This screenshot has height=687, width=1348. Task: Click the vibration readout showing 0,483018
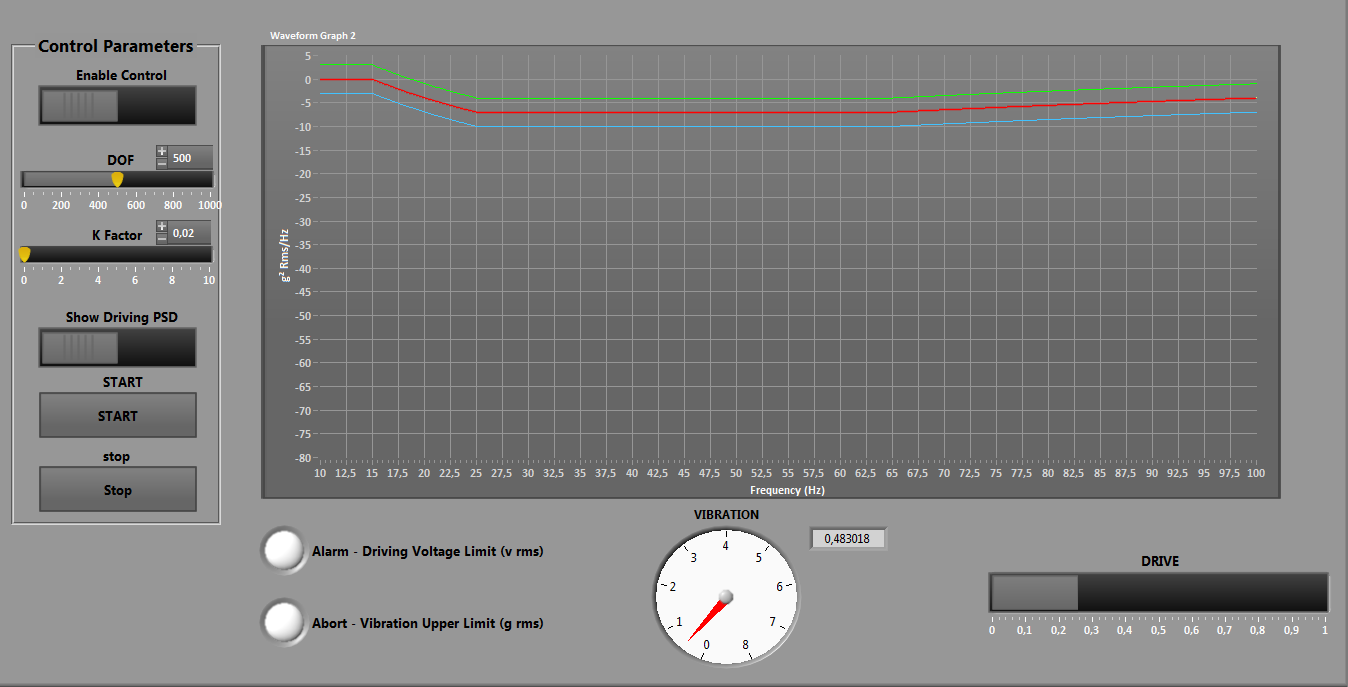coord(848,538)
